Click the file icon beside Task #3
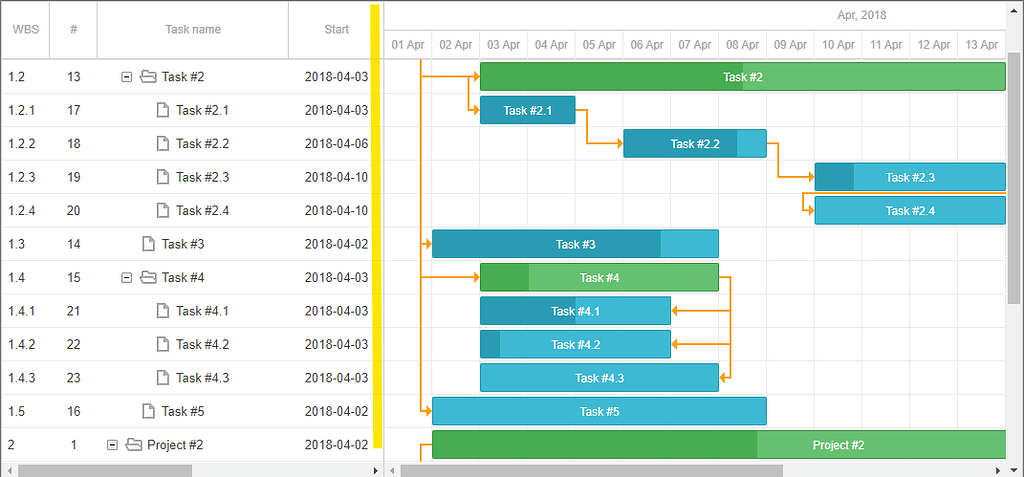The width and height of the screenshot is (1024, 477). tap(149, 244)
